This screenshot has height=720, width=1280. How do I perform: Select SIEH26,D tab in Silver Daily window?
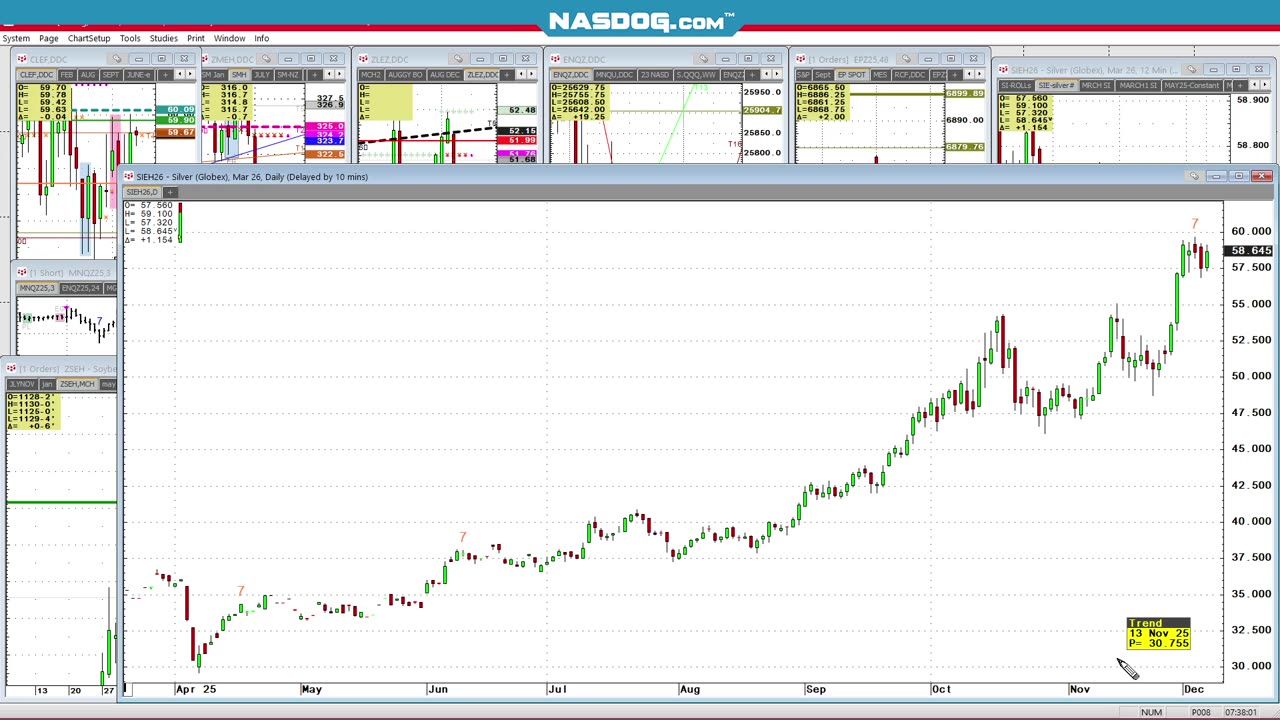(142, 192)
